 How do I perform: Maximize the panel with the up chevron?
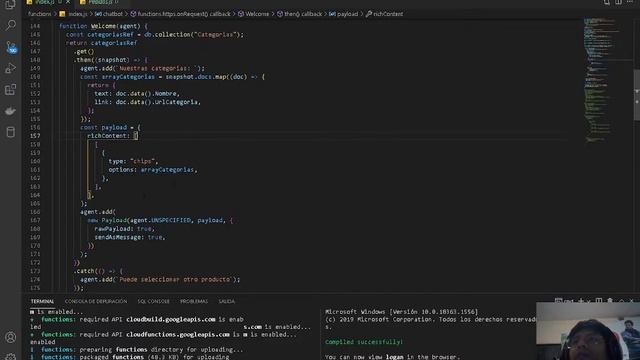pos(621,301)
